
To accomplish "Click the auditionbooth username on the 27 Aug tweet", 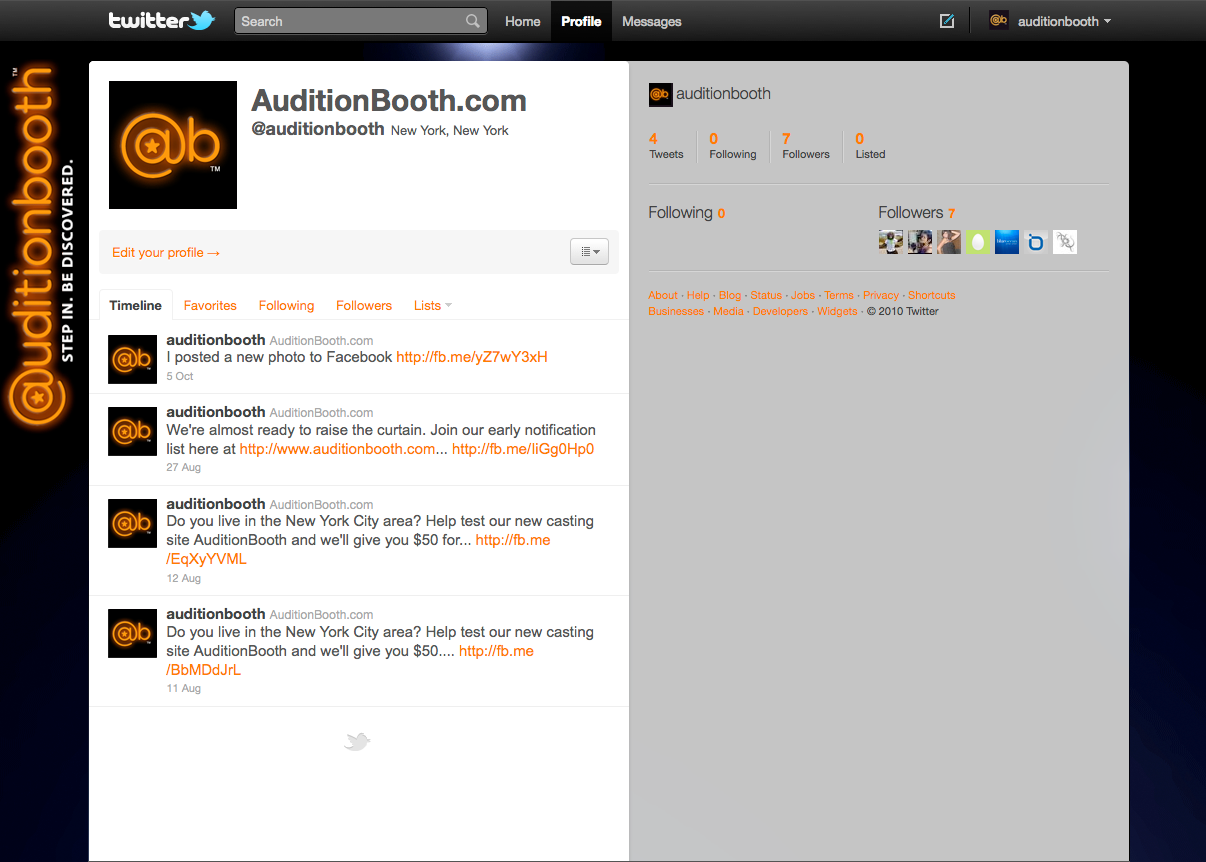I will 216,411.
